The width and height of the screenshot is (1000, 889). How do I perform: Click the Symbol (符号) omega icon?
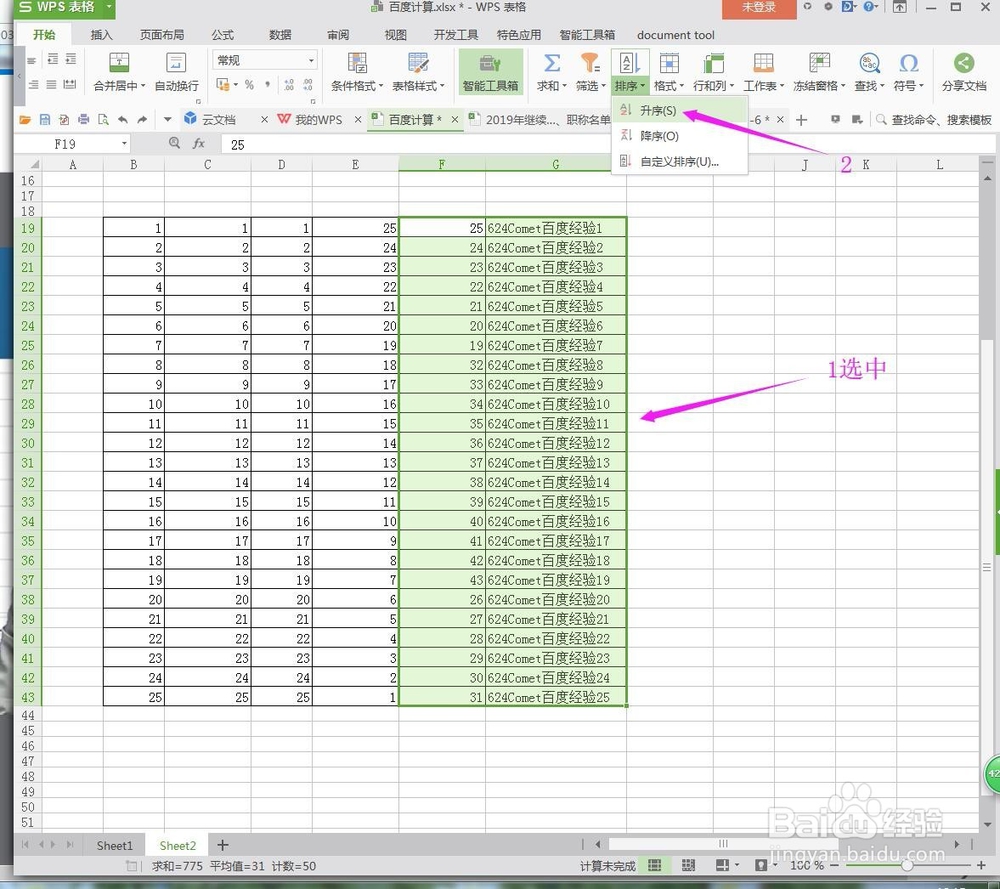click(909, 63)
